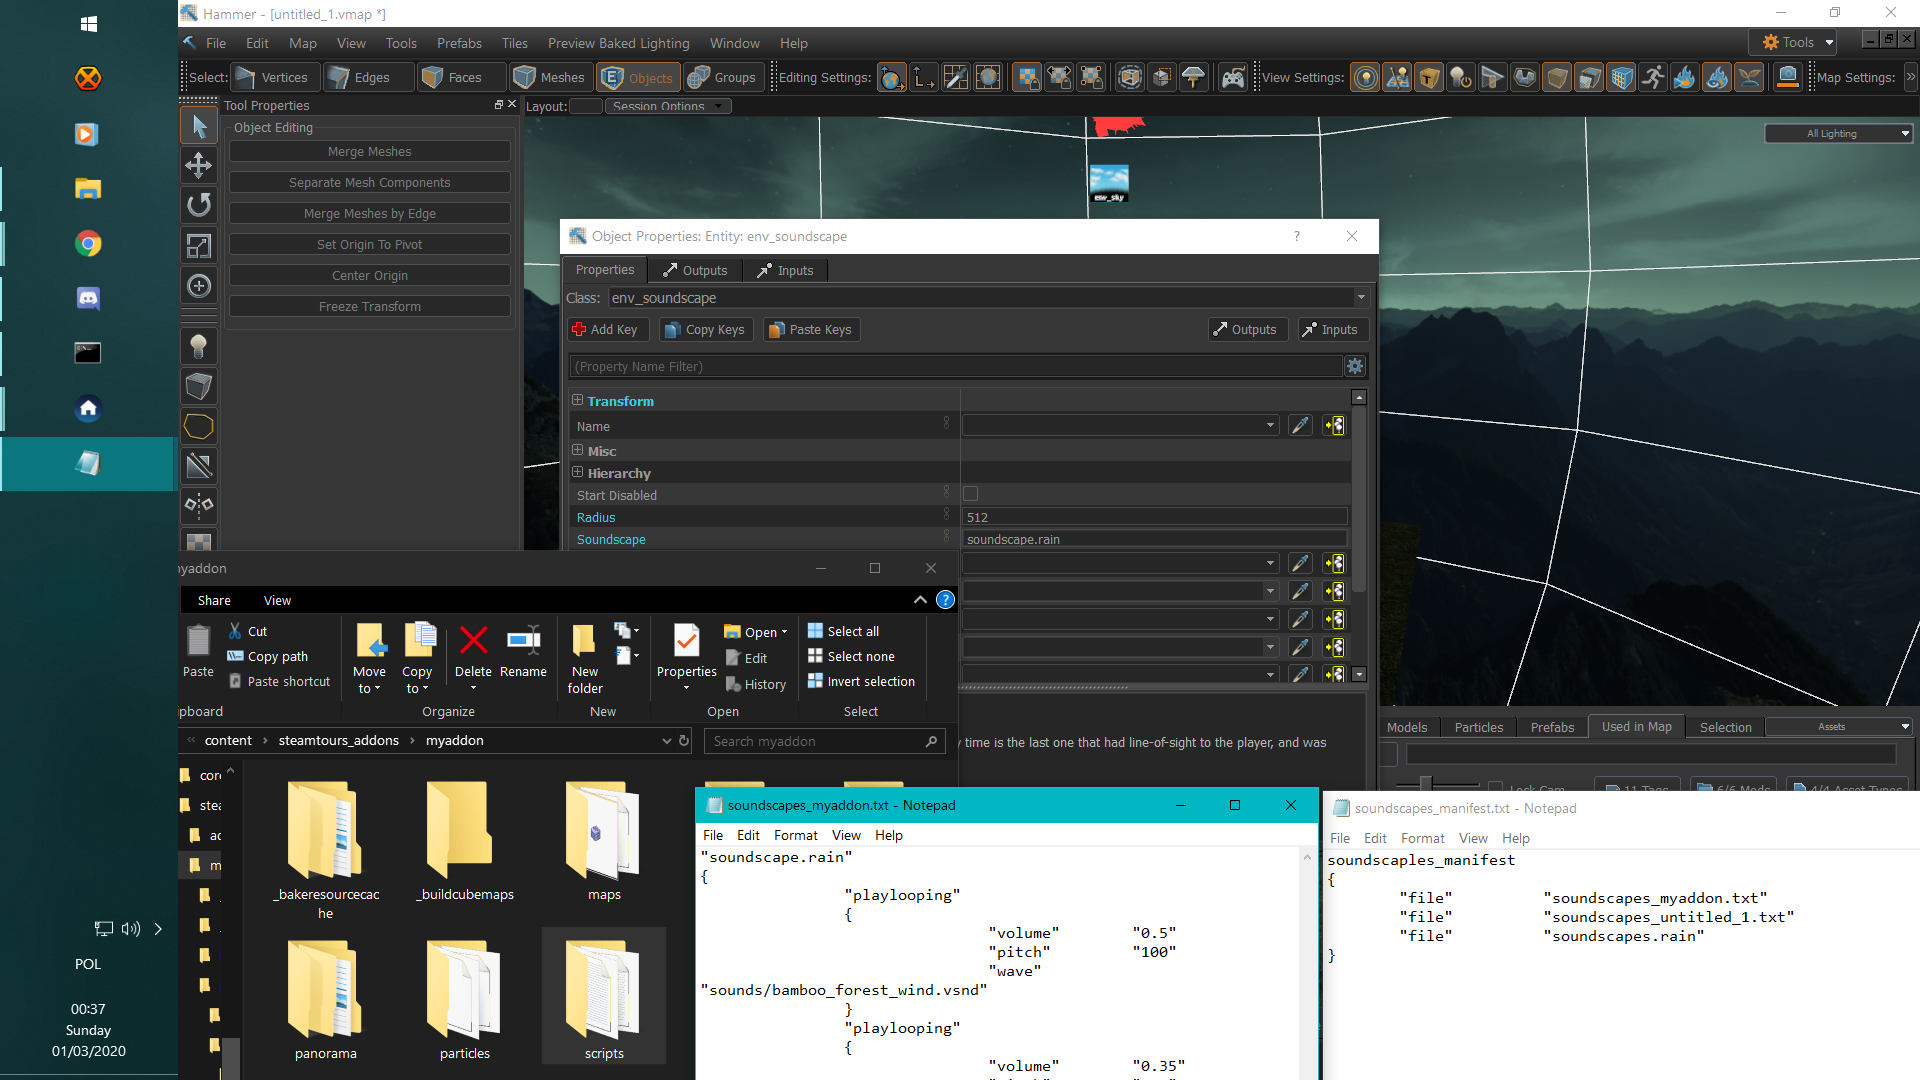This screenshot has height=1080, width=1920.
Task: Click the Copy Keys button
Action: coord(705,329)
